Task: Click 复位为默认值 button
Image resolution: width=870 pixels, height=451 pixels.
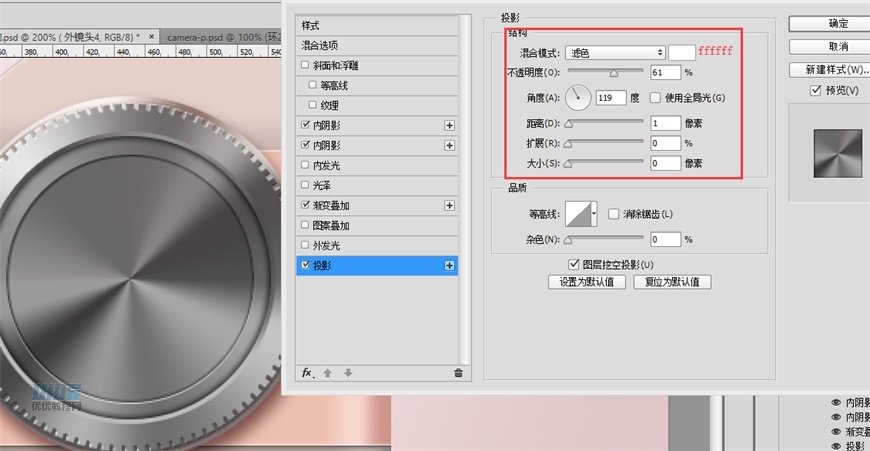Action: click(x=672, y=282)
